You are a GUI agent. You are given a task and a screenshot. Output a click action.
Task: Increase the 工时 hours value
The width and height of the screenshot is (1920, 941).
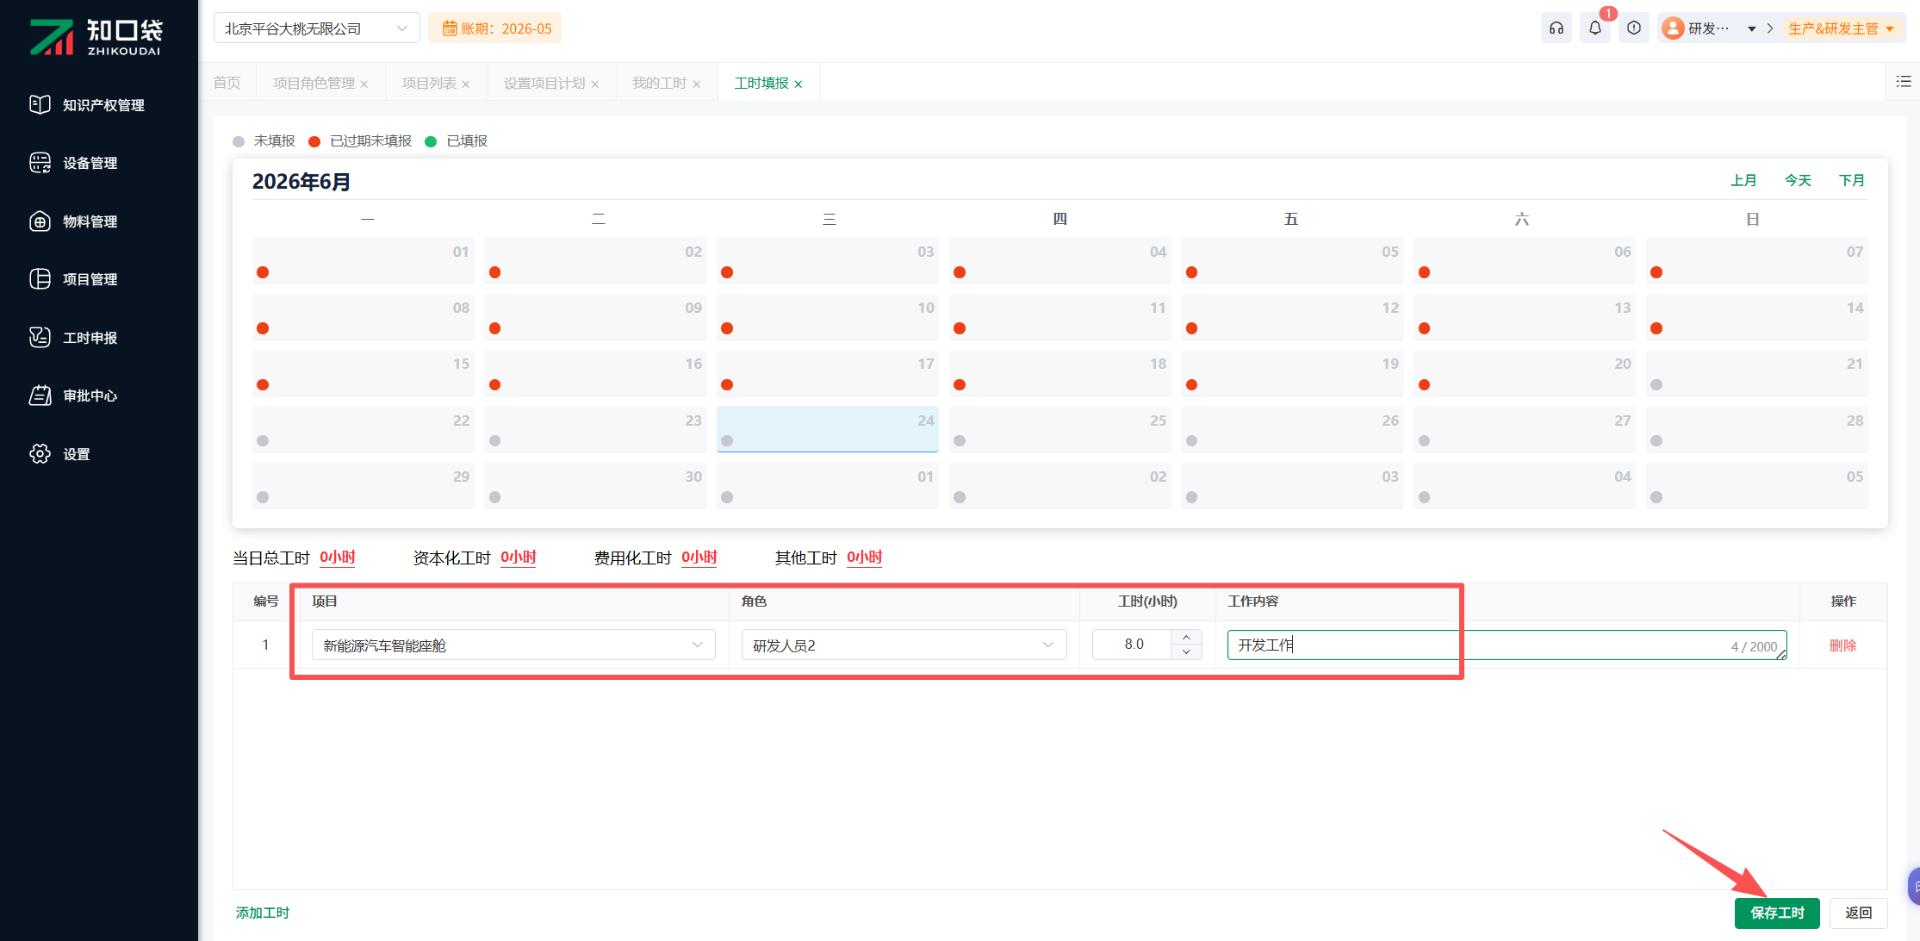click(x=1186, y=637)
